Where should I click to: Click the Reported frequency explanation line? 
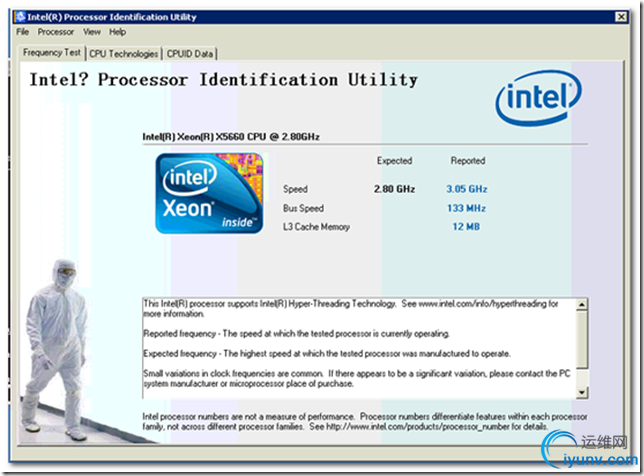[296, 333]
